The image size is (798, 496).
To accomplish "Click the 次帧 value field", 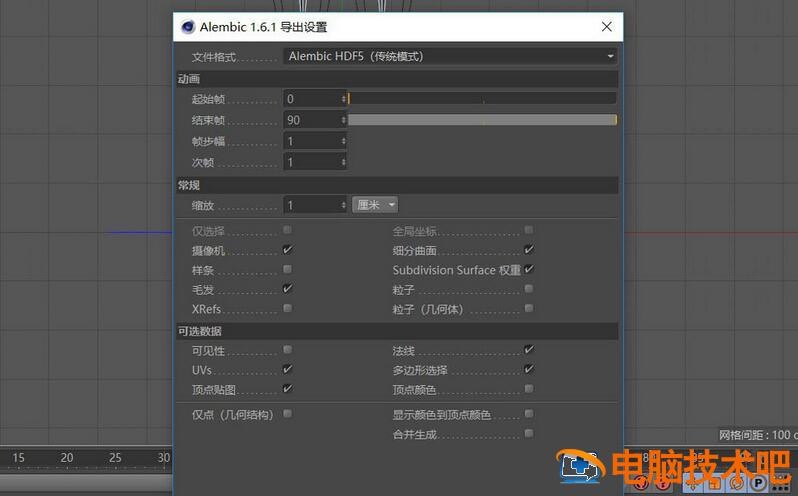I will click(x=311, y=162).
